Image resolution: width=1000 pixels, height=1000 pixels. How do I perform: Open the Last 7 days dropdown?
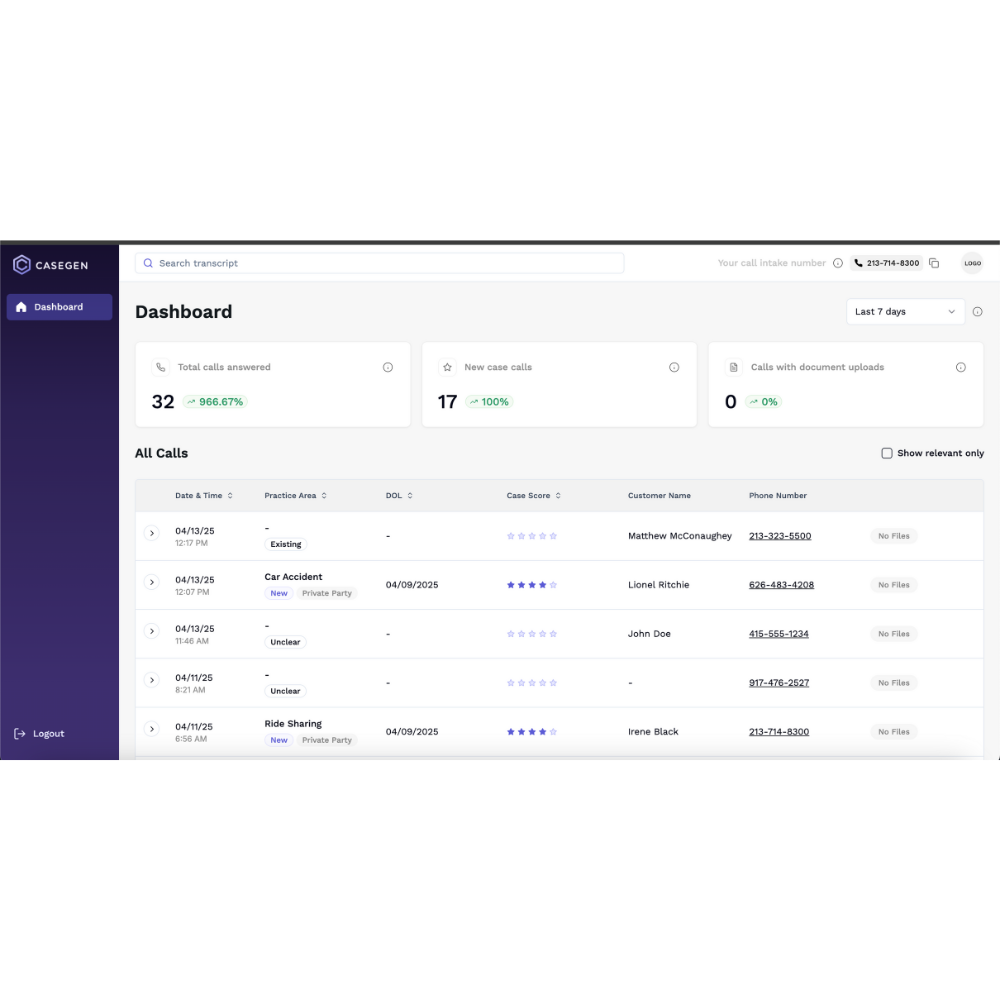coord(905,311)
